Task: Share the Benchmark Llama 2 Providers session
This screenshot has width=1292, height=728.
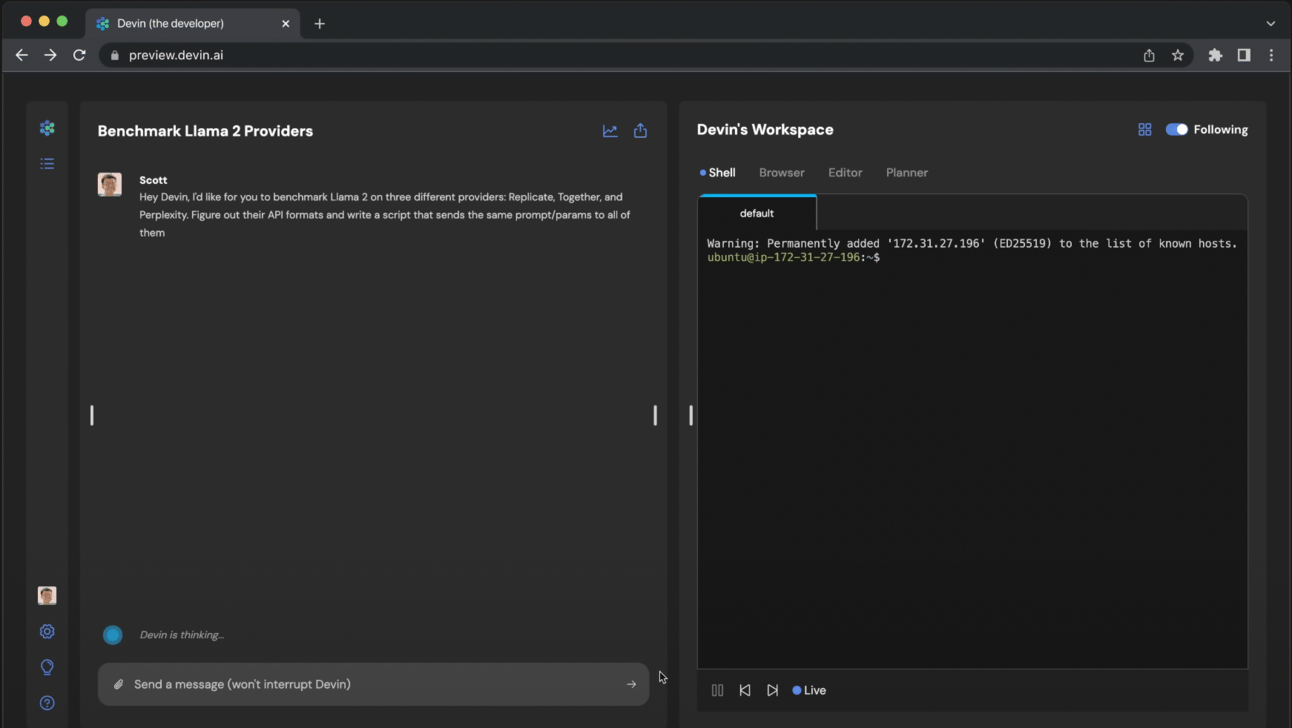Action: click(640, 131)
